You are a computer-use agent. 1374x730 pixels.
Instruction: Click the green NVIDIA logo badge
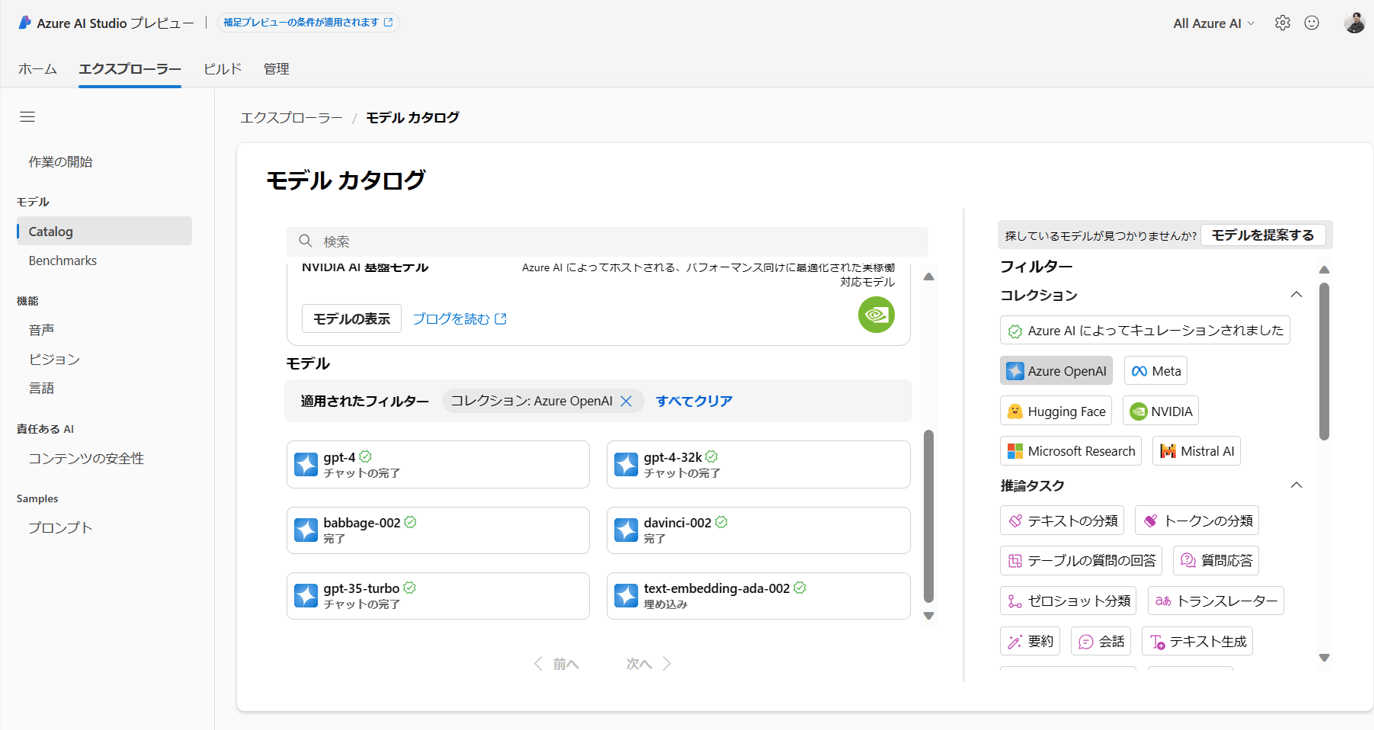pos(876,314)
